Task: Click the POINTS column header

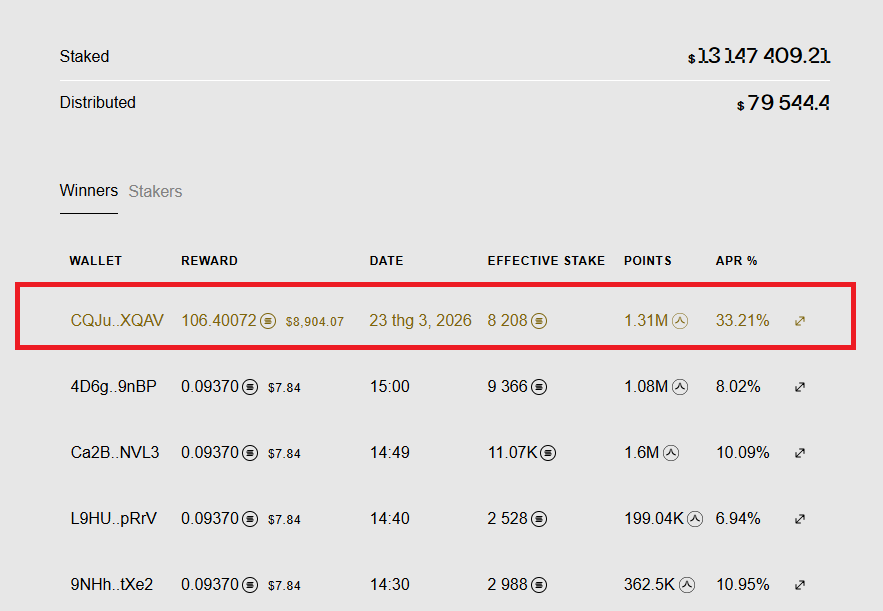Action: click(648, 261)
